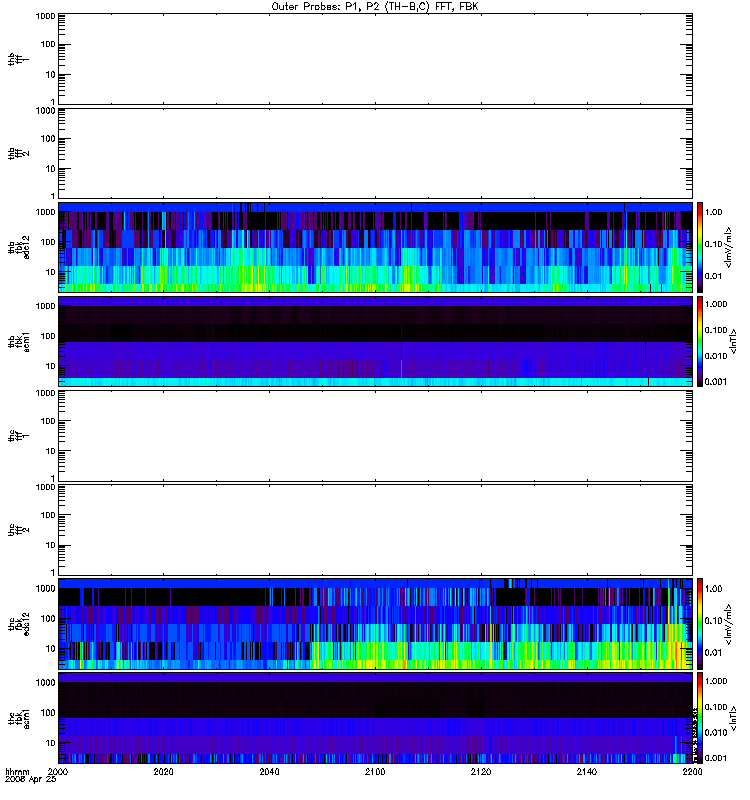Click the 'thc fff 2' panel axis label
Viewport: 750px width, 800px height.
18,530
